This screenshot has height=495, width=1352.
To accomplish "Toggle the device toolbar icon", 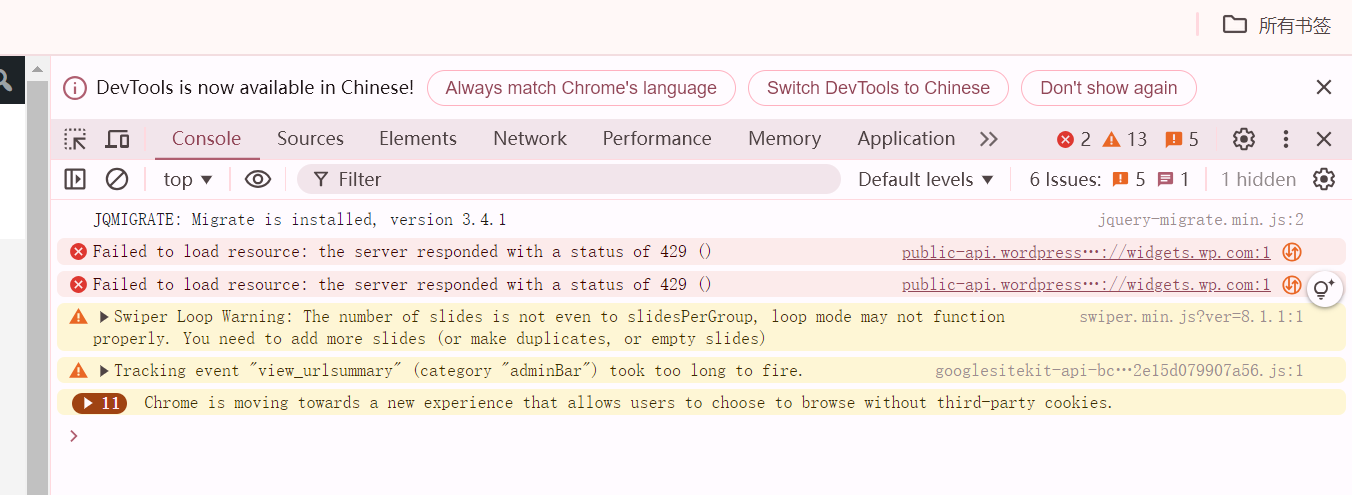I will pyautogui.click(x=118, y=139).
